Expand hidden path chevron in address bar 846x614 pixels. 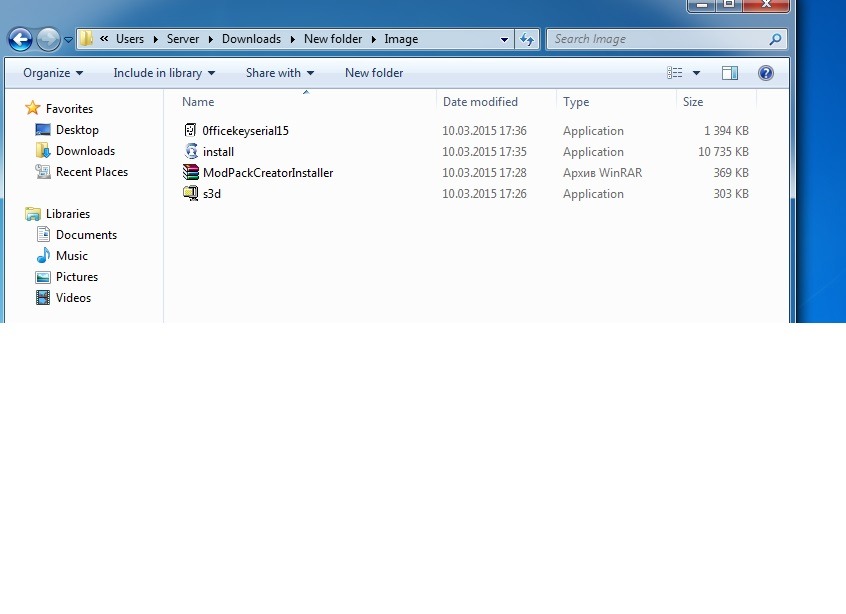(x=104, y=39)
